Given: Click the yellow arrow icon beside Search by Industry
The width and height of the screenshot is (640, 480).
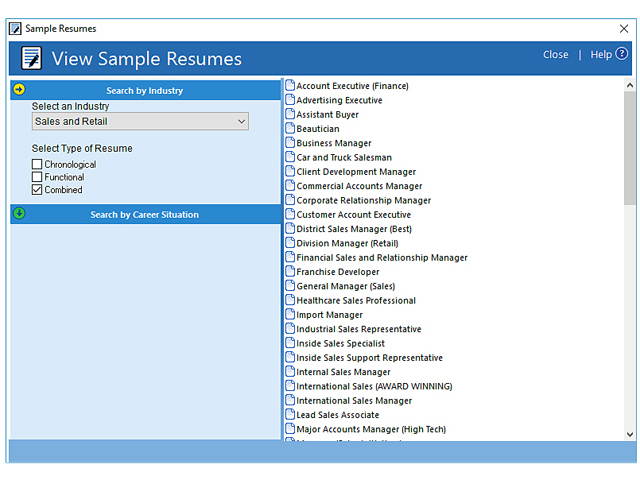Looking at the screenshot, I should pyautogui.click(x=19, y=90).
